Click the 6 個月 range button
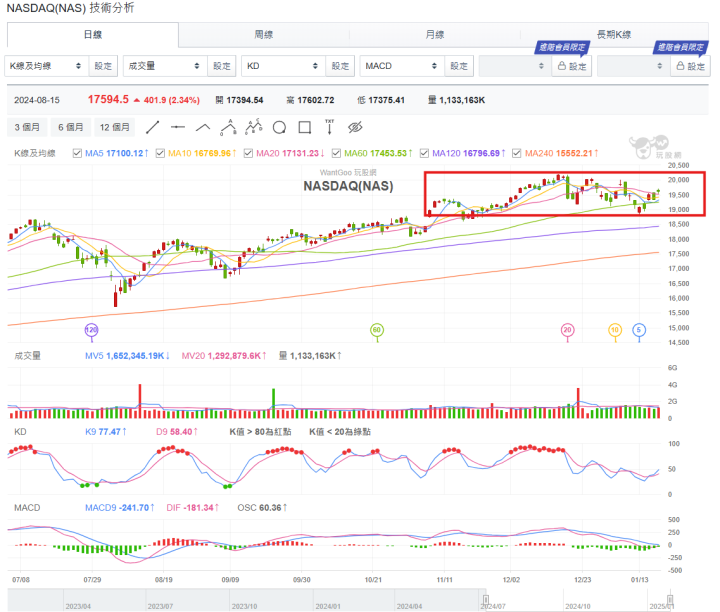This screenshot has height=612, width=720. pyautogui.click(x=71, y=127)
